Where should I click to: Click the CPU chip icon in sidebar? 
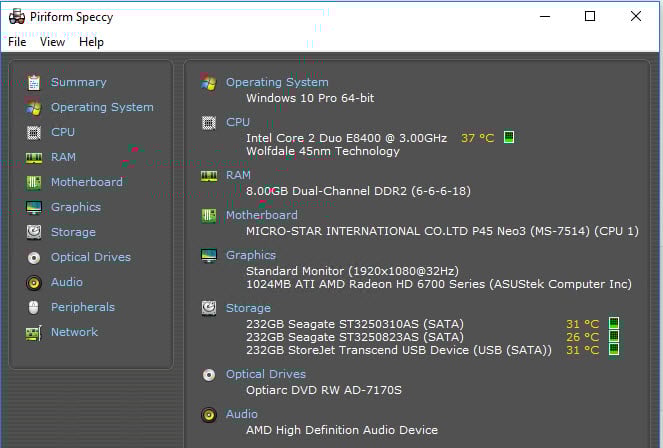34,132
